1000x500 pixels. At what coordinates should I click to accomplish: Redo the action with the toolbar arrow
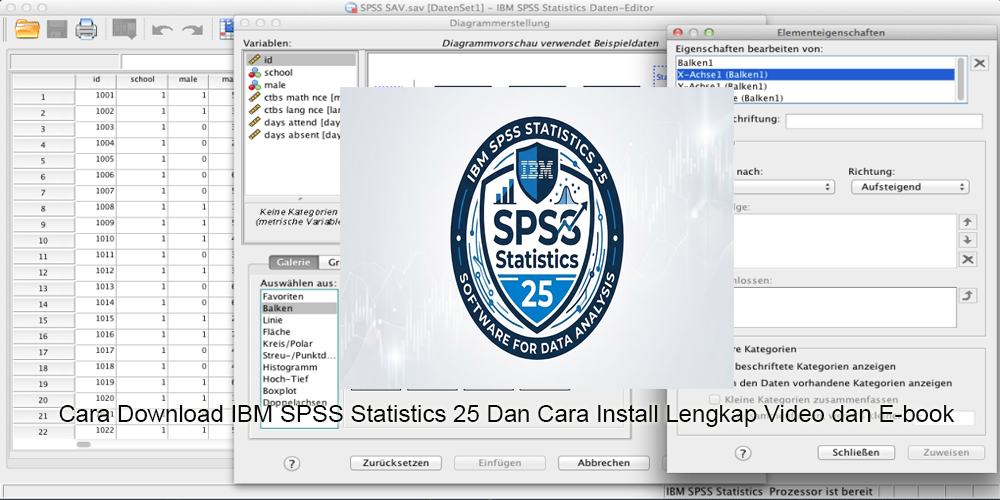192,30
